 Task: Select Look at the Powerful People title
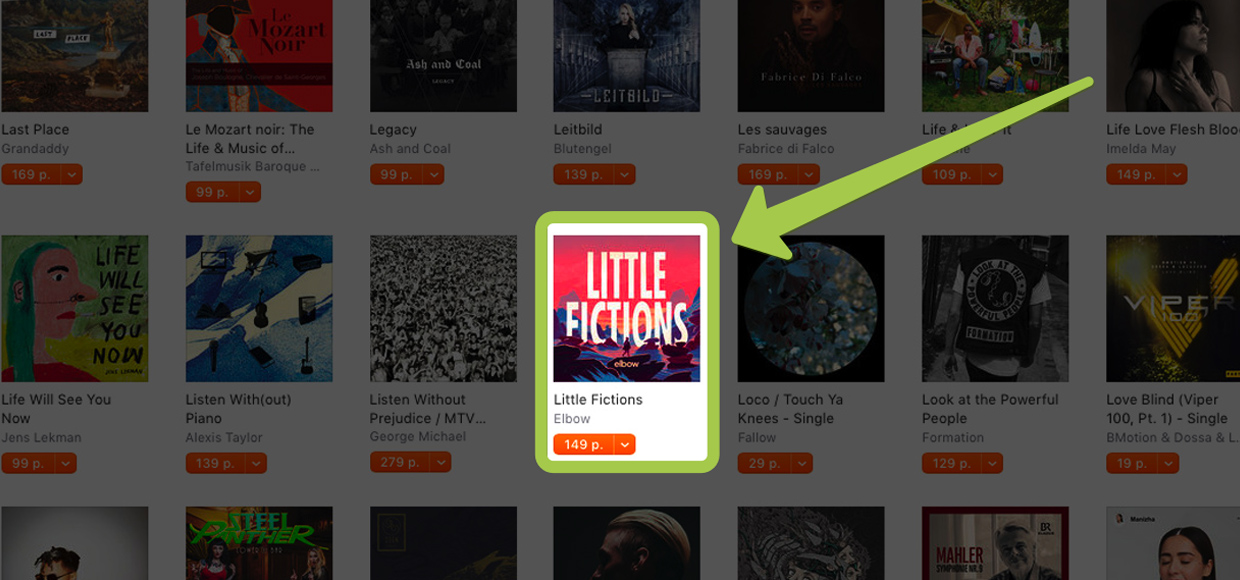[990, 409]
